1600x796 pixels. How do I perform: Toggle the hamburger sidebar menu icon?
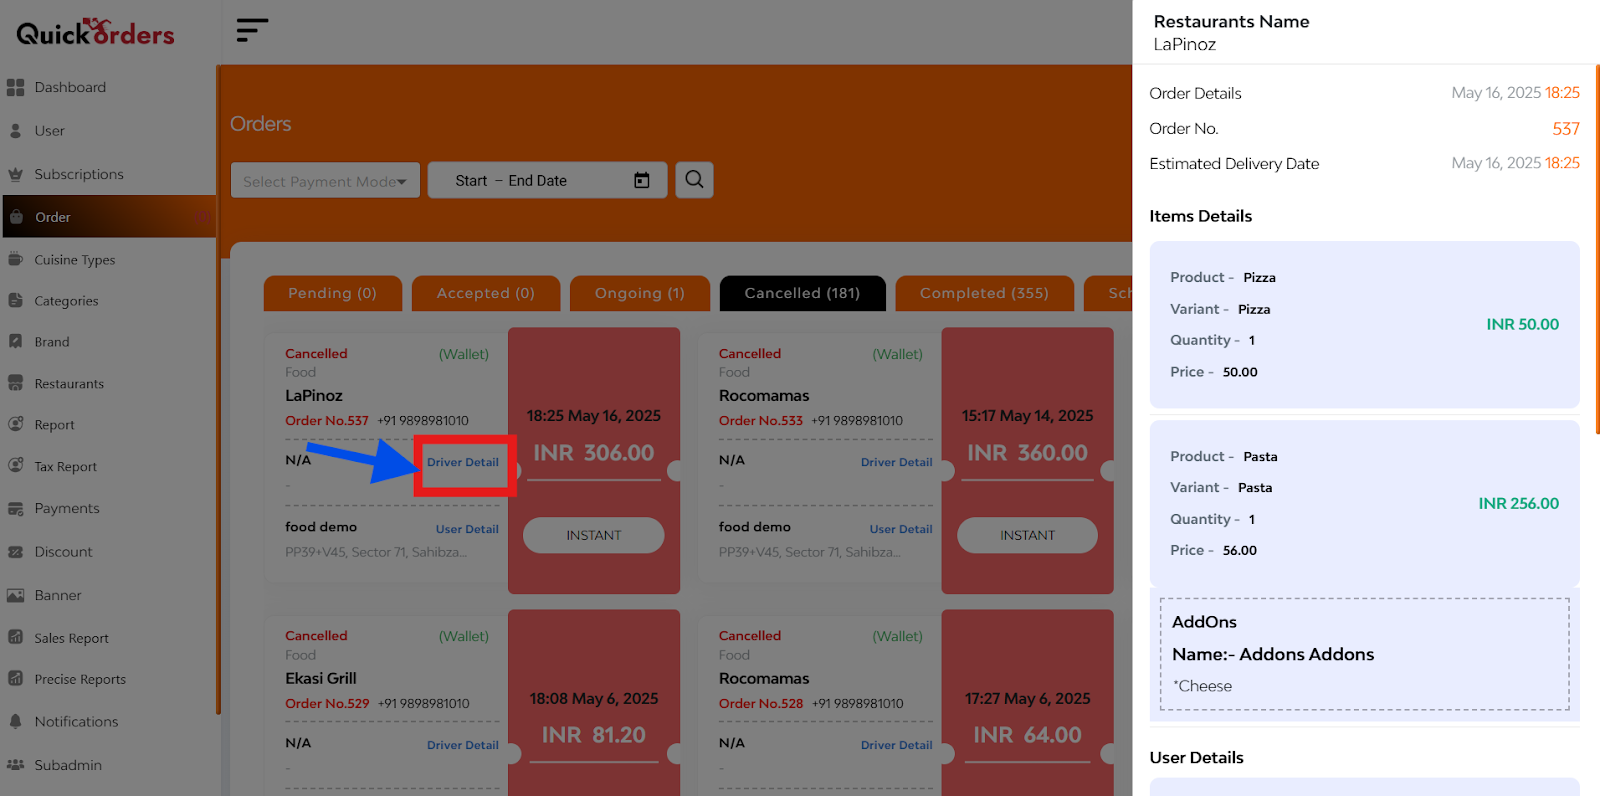[252, 30]
